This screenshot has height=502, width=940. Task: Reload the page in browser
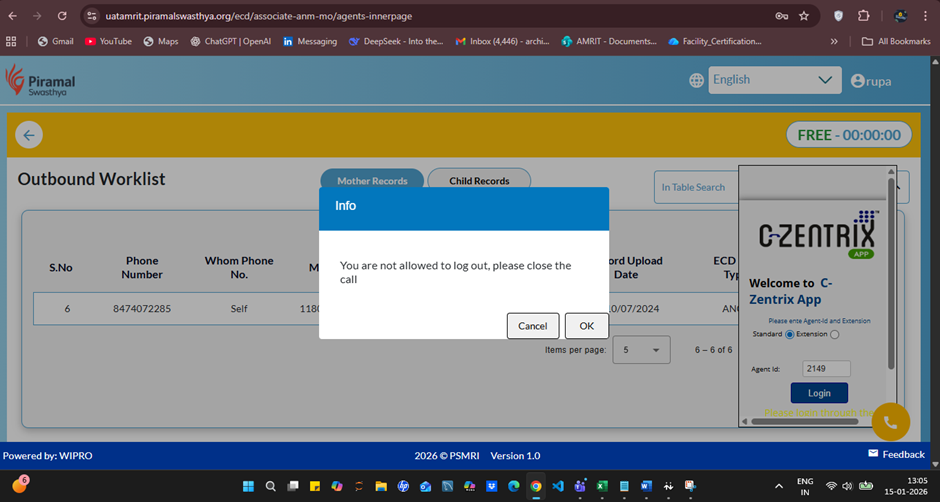click(x=62, y=16)
